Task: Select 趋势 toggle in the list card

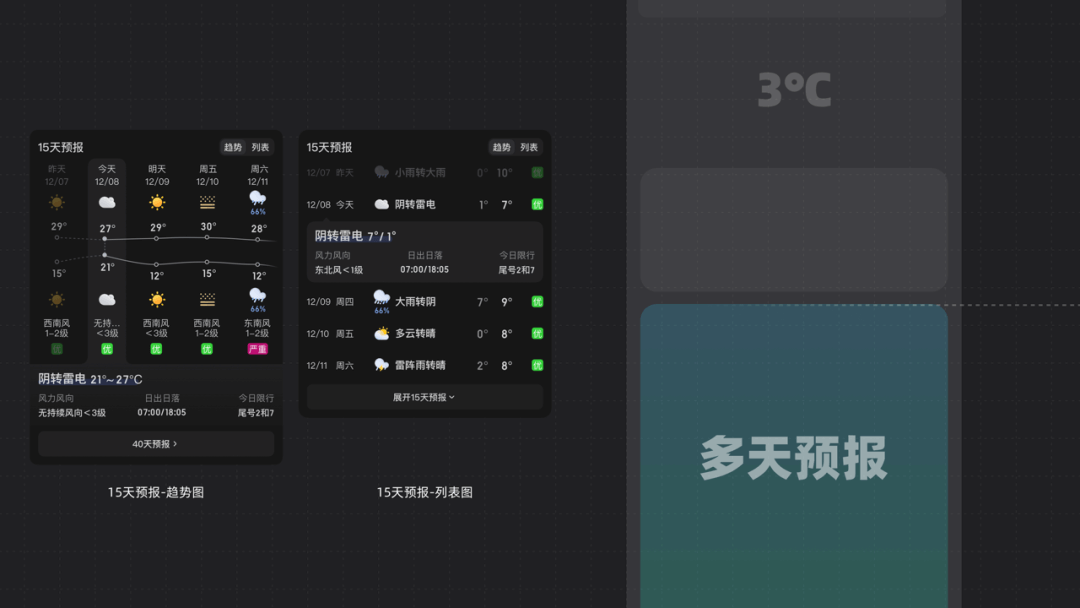Action: point(501,147)
